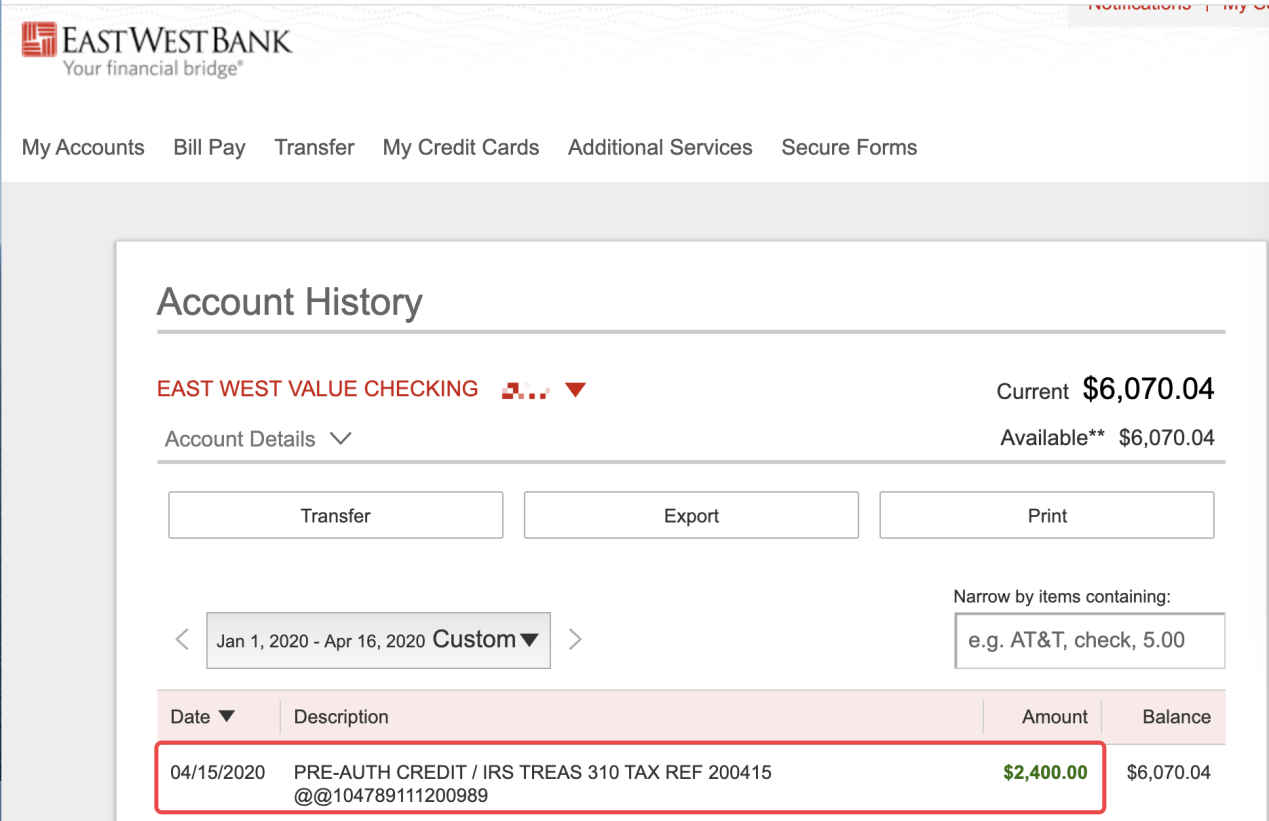Image resolution: width=1269 pixels, height=821 pixels.
Task: Select the IRS TREAS 310 transaction row
Action: click(629, 778)
